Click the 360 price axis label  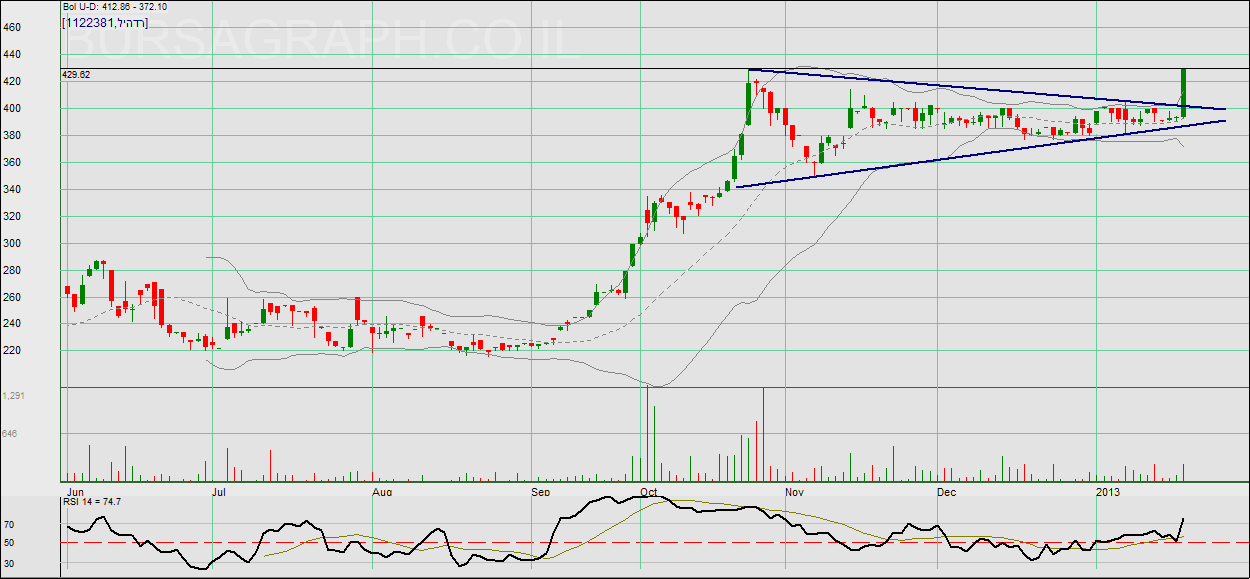[x=12, y=162]
